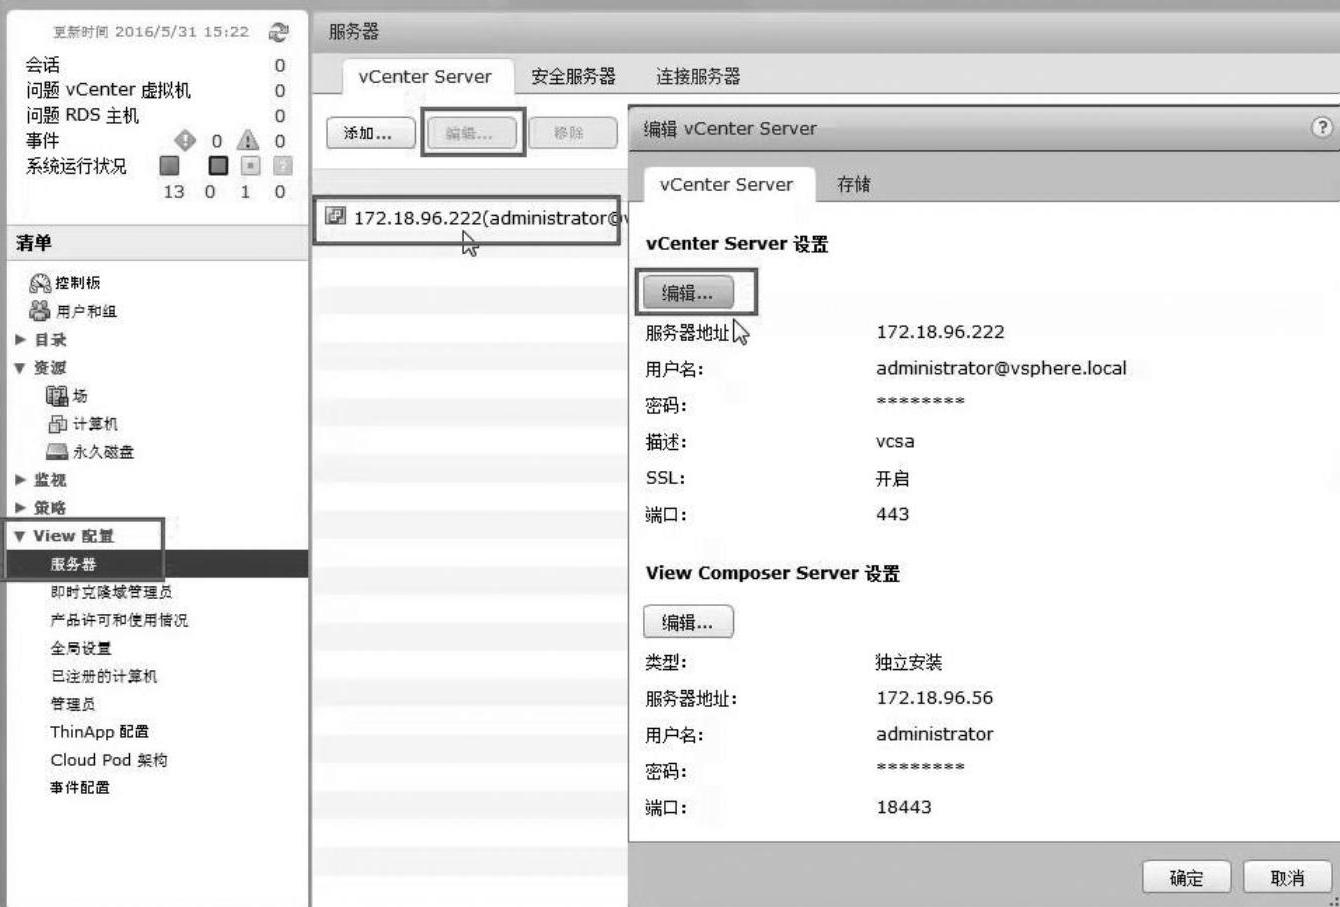Click the 问题 vCenter 虚拟机 status label
The width and height of the screenshot is (1340, 907).
pos(108,90)
